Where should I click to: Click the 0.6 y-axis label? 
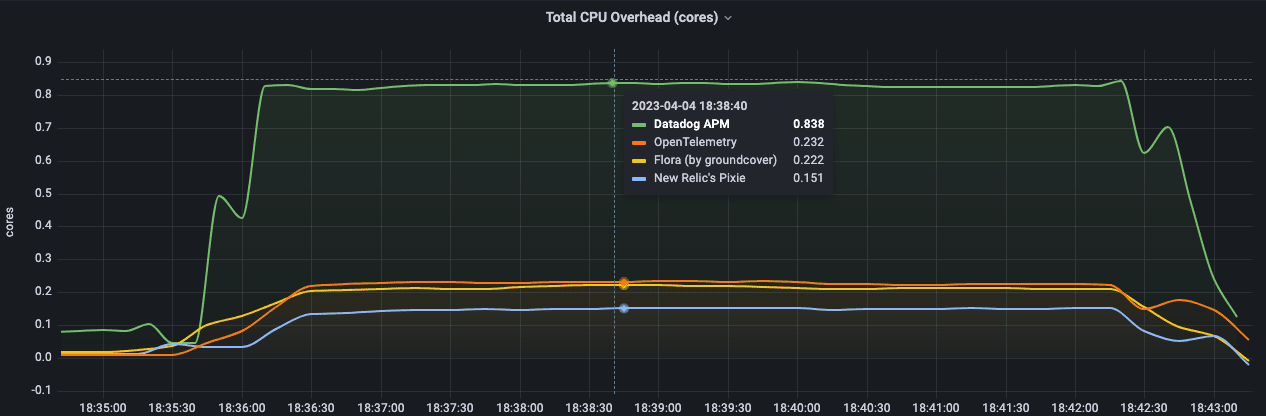point(43,160)
